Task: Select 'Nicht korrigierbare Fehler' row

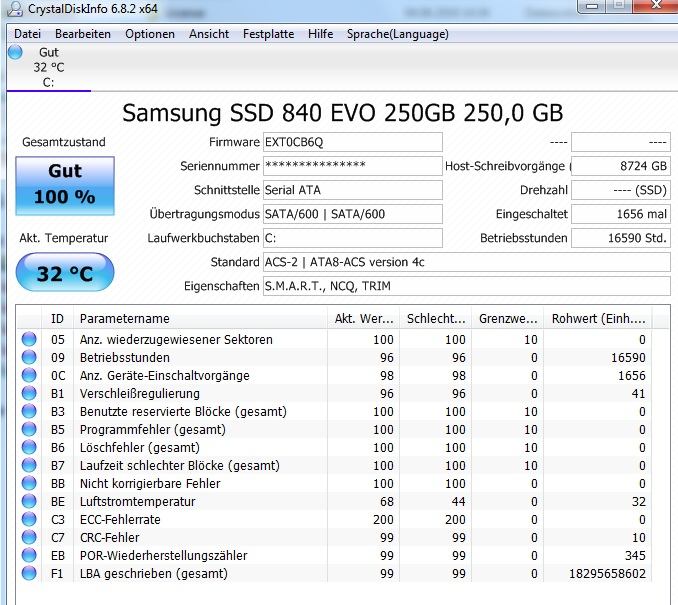Action: 335,483
